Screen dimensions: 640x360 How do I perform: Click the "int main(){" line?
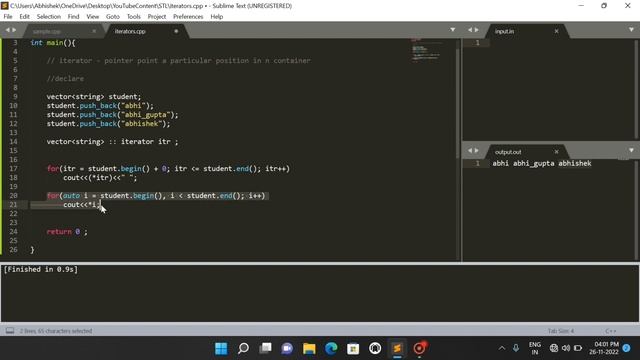tap(53, 42)
